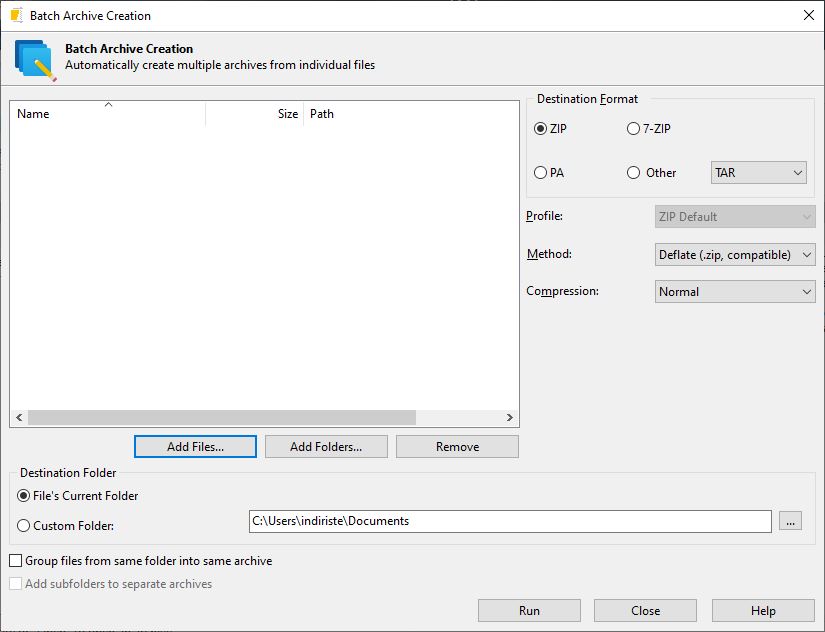The image size is (825, 632).
Task: Enable Group files from same folder checkbox
Action: pyautogui.click(x=16, y=561)
